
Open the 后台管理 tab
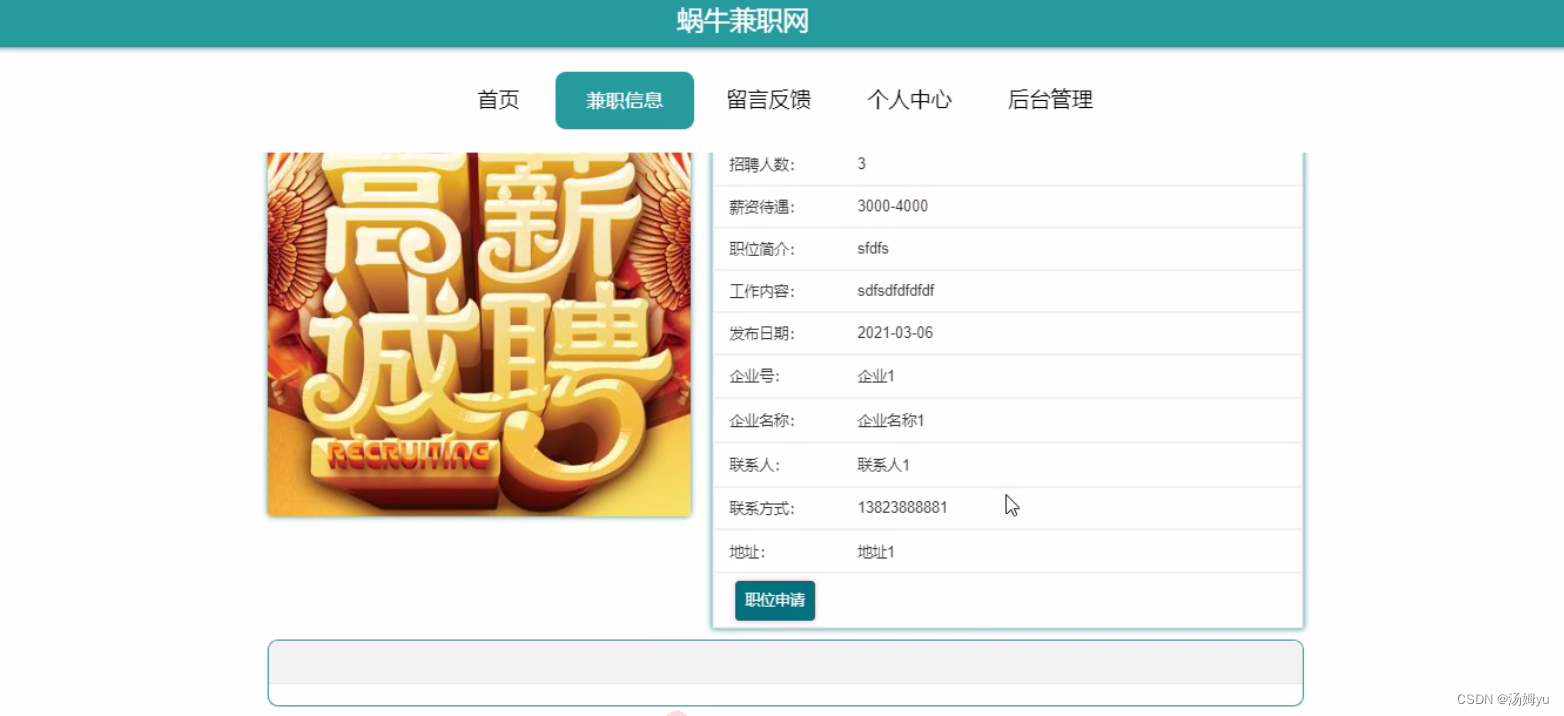pos(1049,99)
